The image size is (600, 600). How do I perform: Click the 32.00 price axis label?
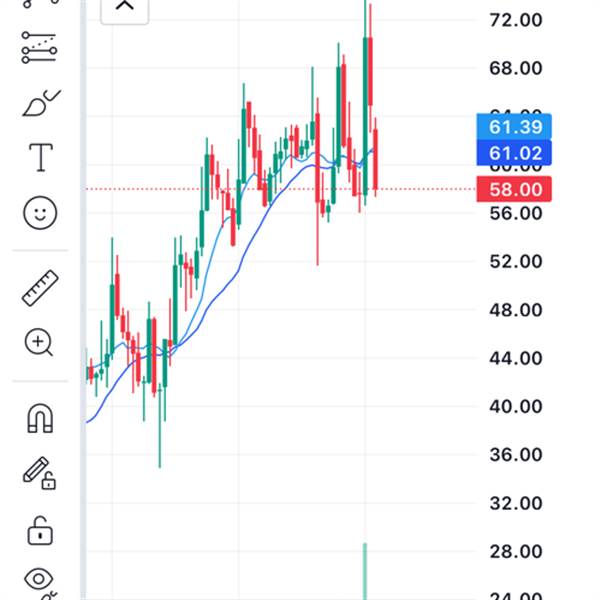click(515, 503)
